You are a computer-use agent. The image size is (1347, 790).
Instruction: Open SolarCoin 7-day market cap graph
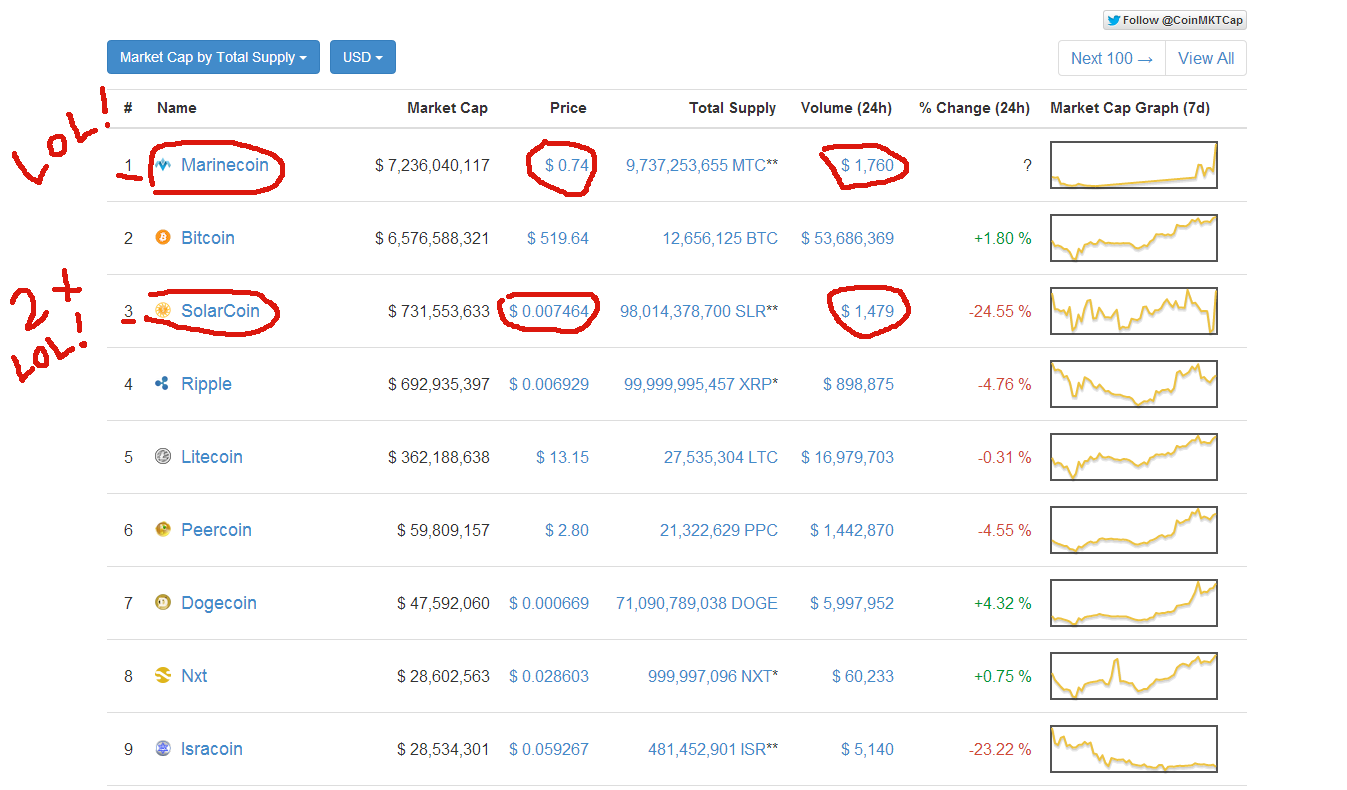[1134, 311]
